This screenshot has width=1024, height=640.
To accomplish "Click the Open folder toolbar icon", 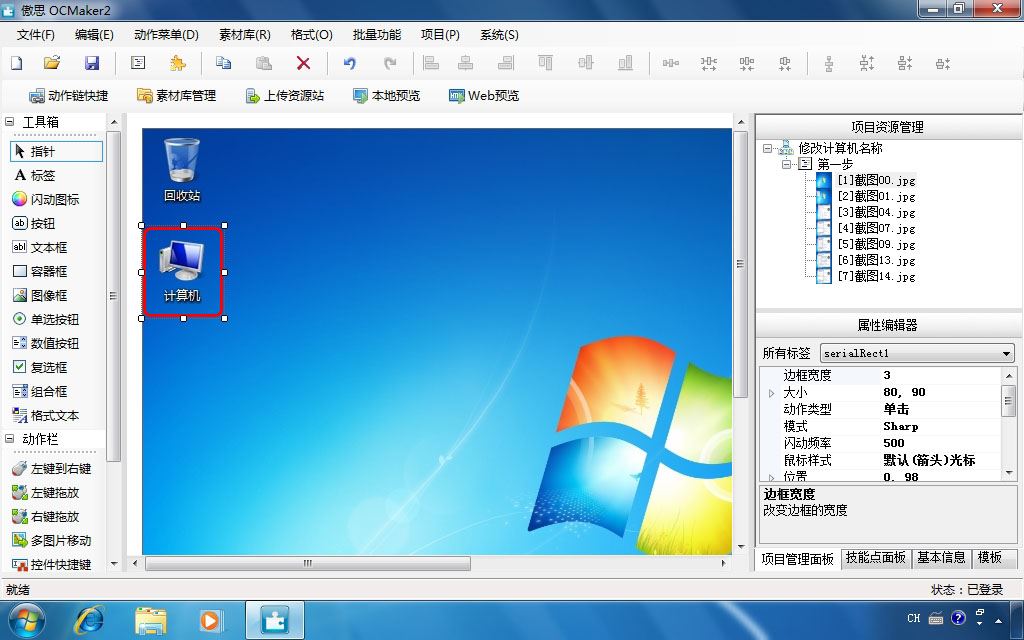I will pyautogui.click(x=52, y=63).
